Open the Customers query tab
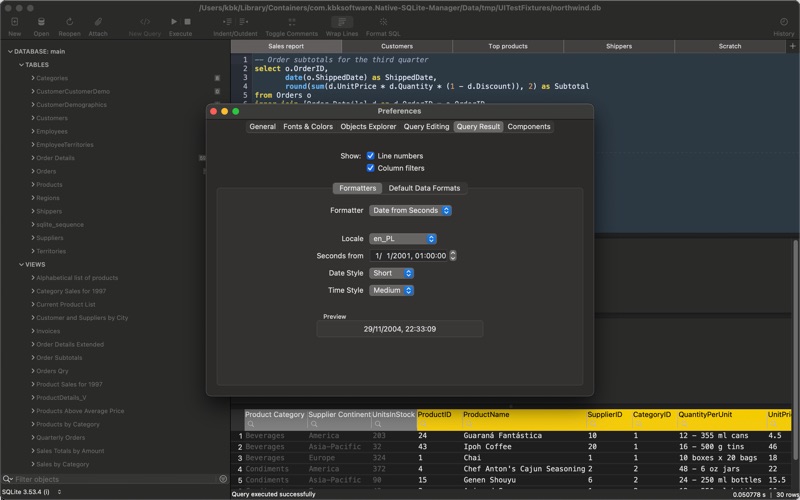 tap(397, 46)
